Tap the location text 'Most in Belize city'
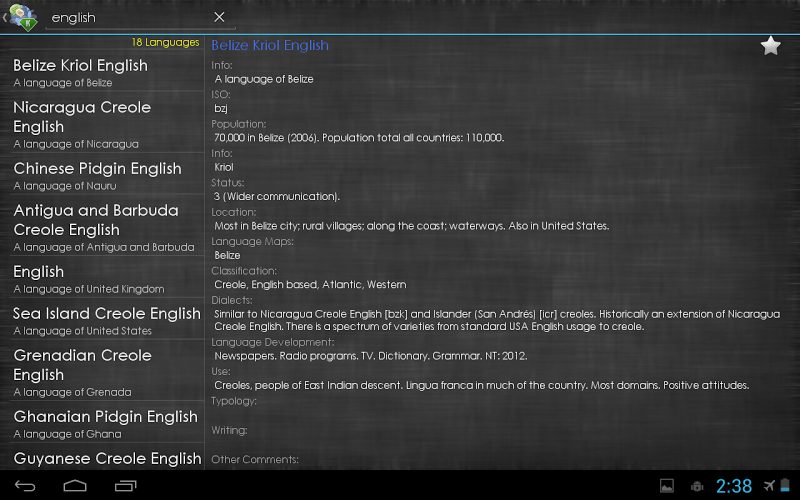 (257, 226)
